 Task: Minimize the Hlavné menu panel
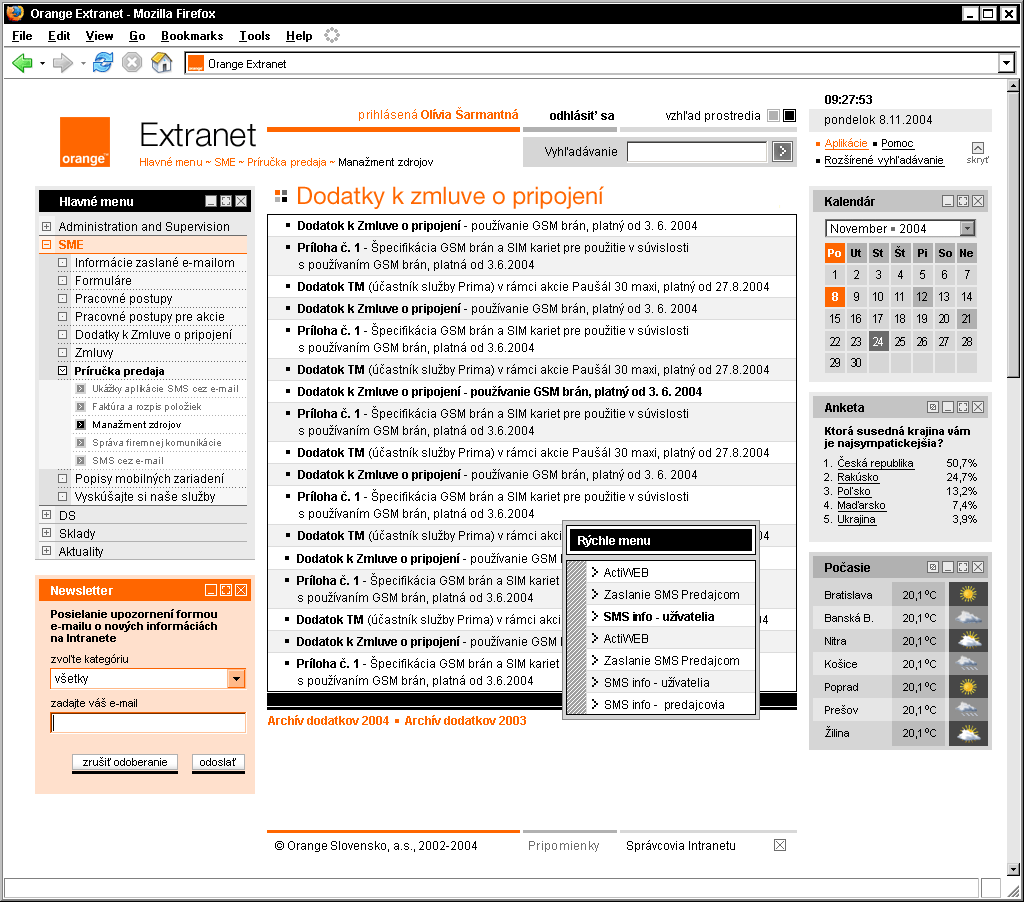(x=211, y=201)
